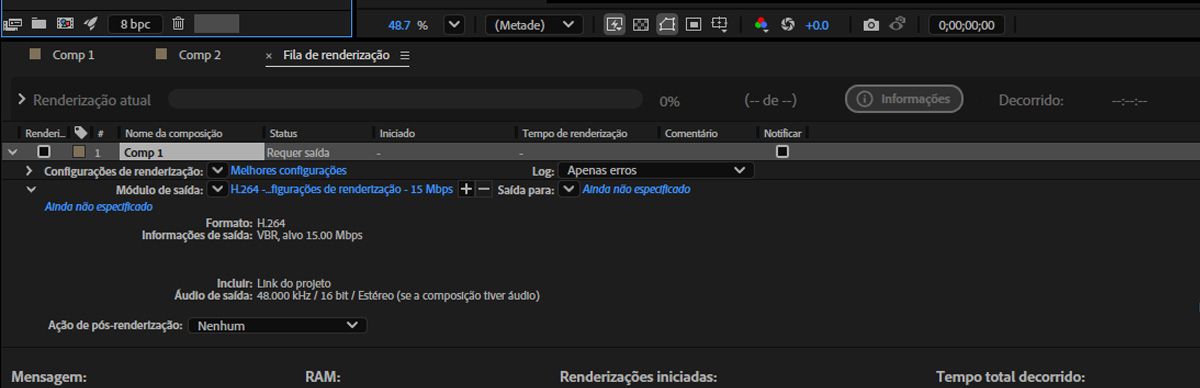Click the render progress bar

point(405,99)
